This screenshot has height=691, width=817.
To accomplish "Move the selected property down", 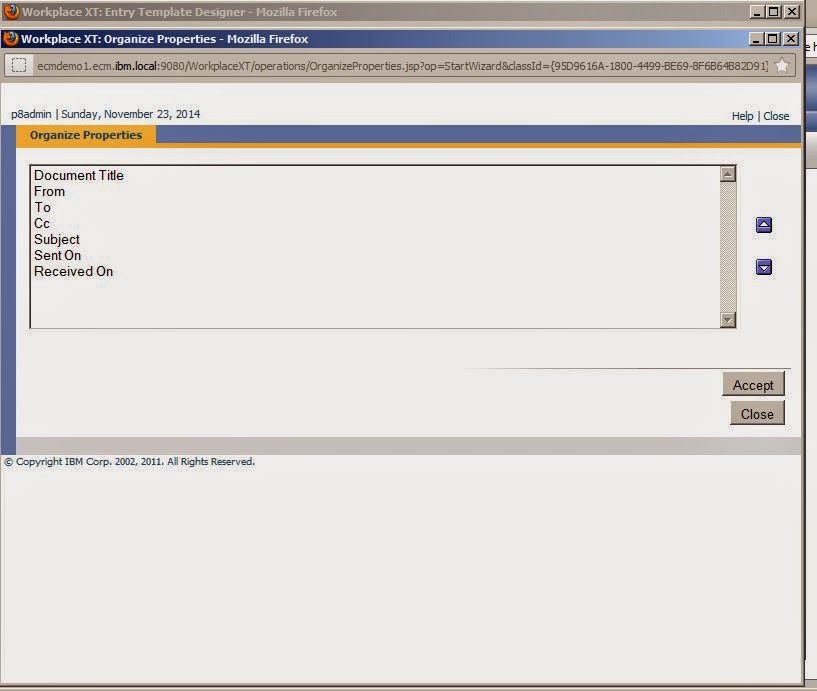I will click(763, 267).
